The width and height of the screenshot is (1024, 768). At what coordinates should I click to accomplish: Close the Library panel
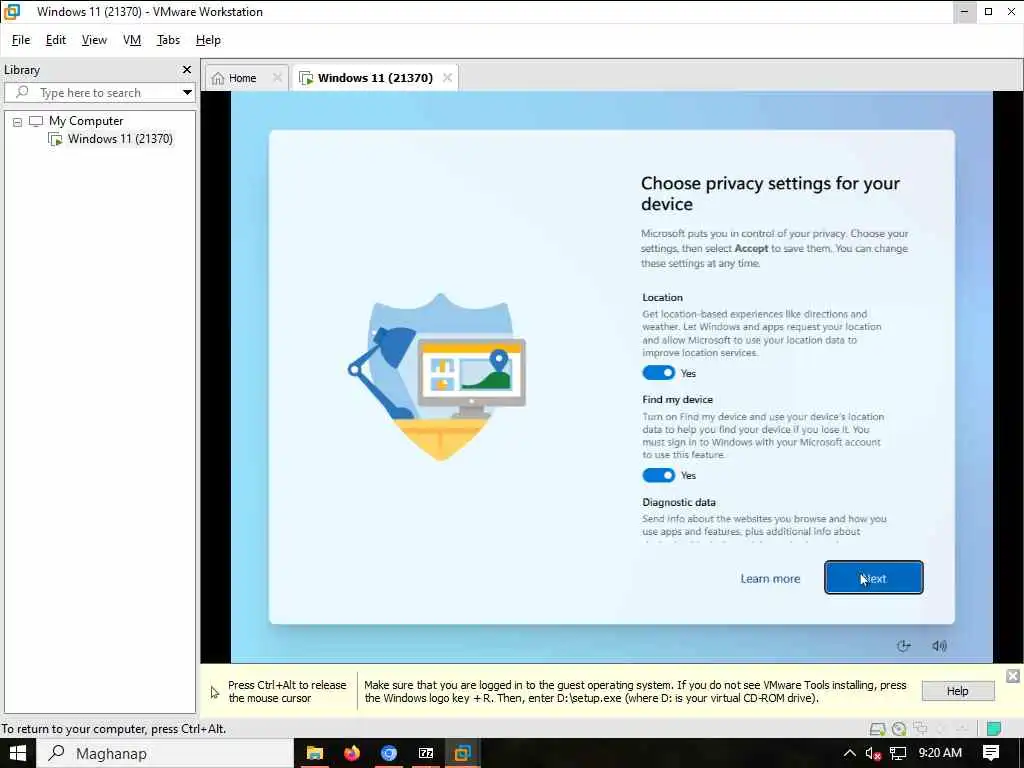[187, 69]
